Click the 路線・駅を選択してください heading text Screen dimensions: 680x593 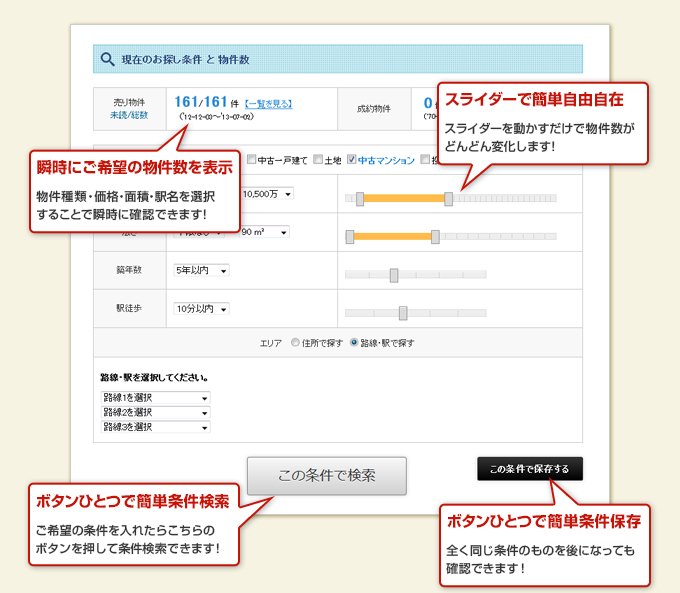pyautogui.click(x=154, y=377)
